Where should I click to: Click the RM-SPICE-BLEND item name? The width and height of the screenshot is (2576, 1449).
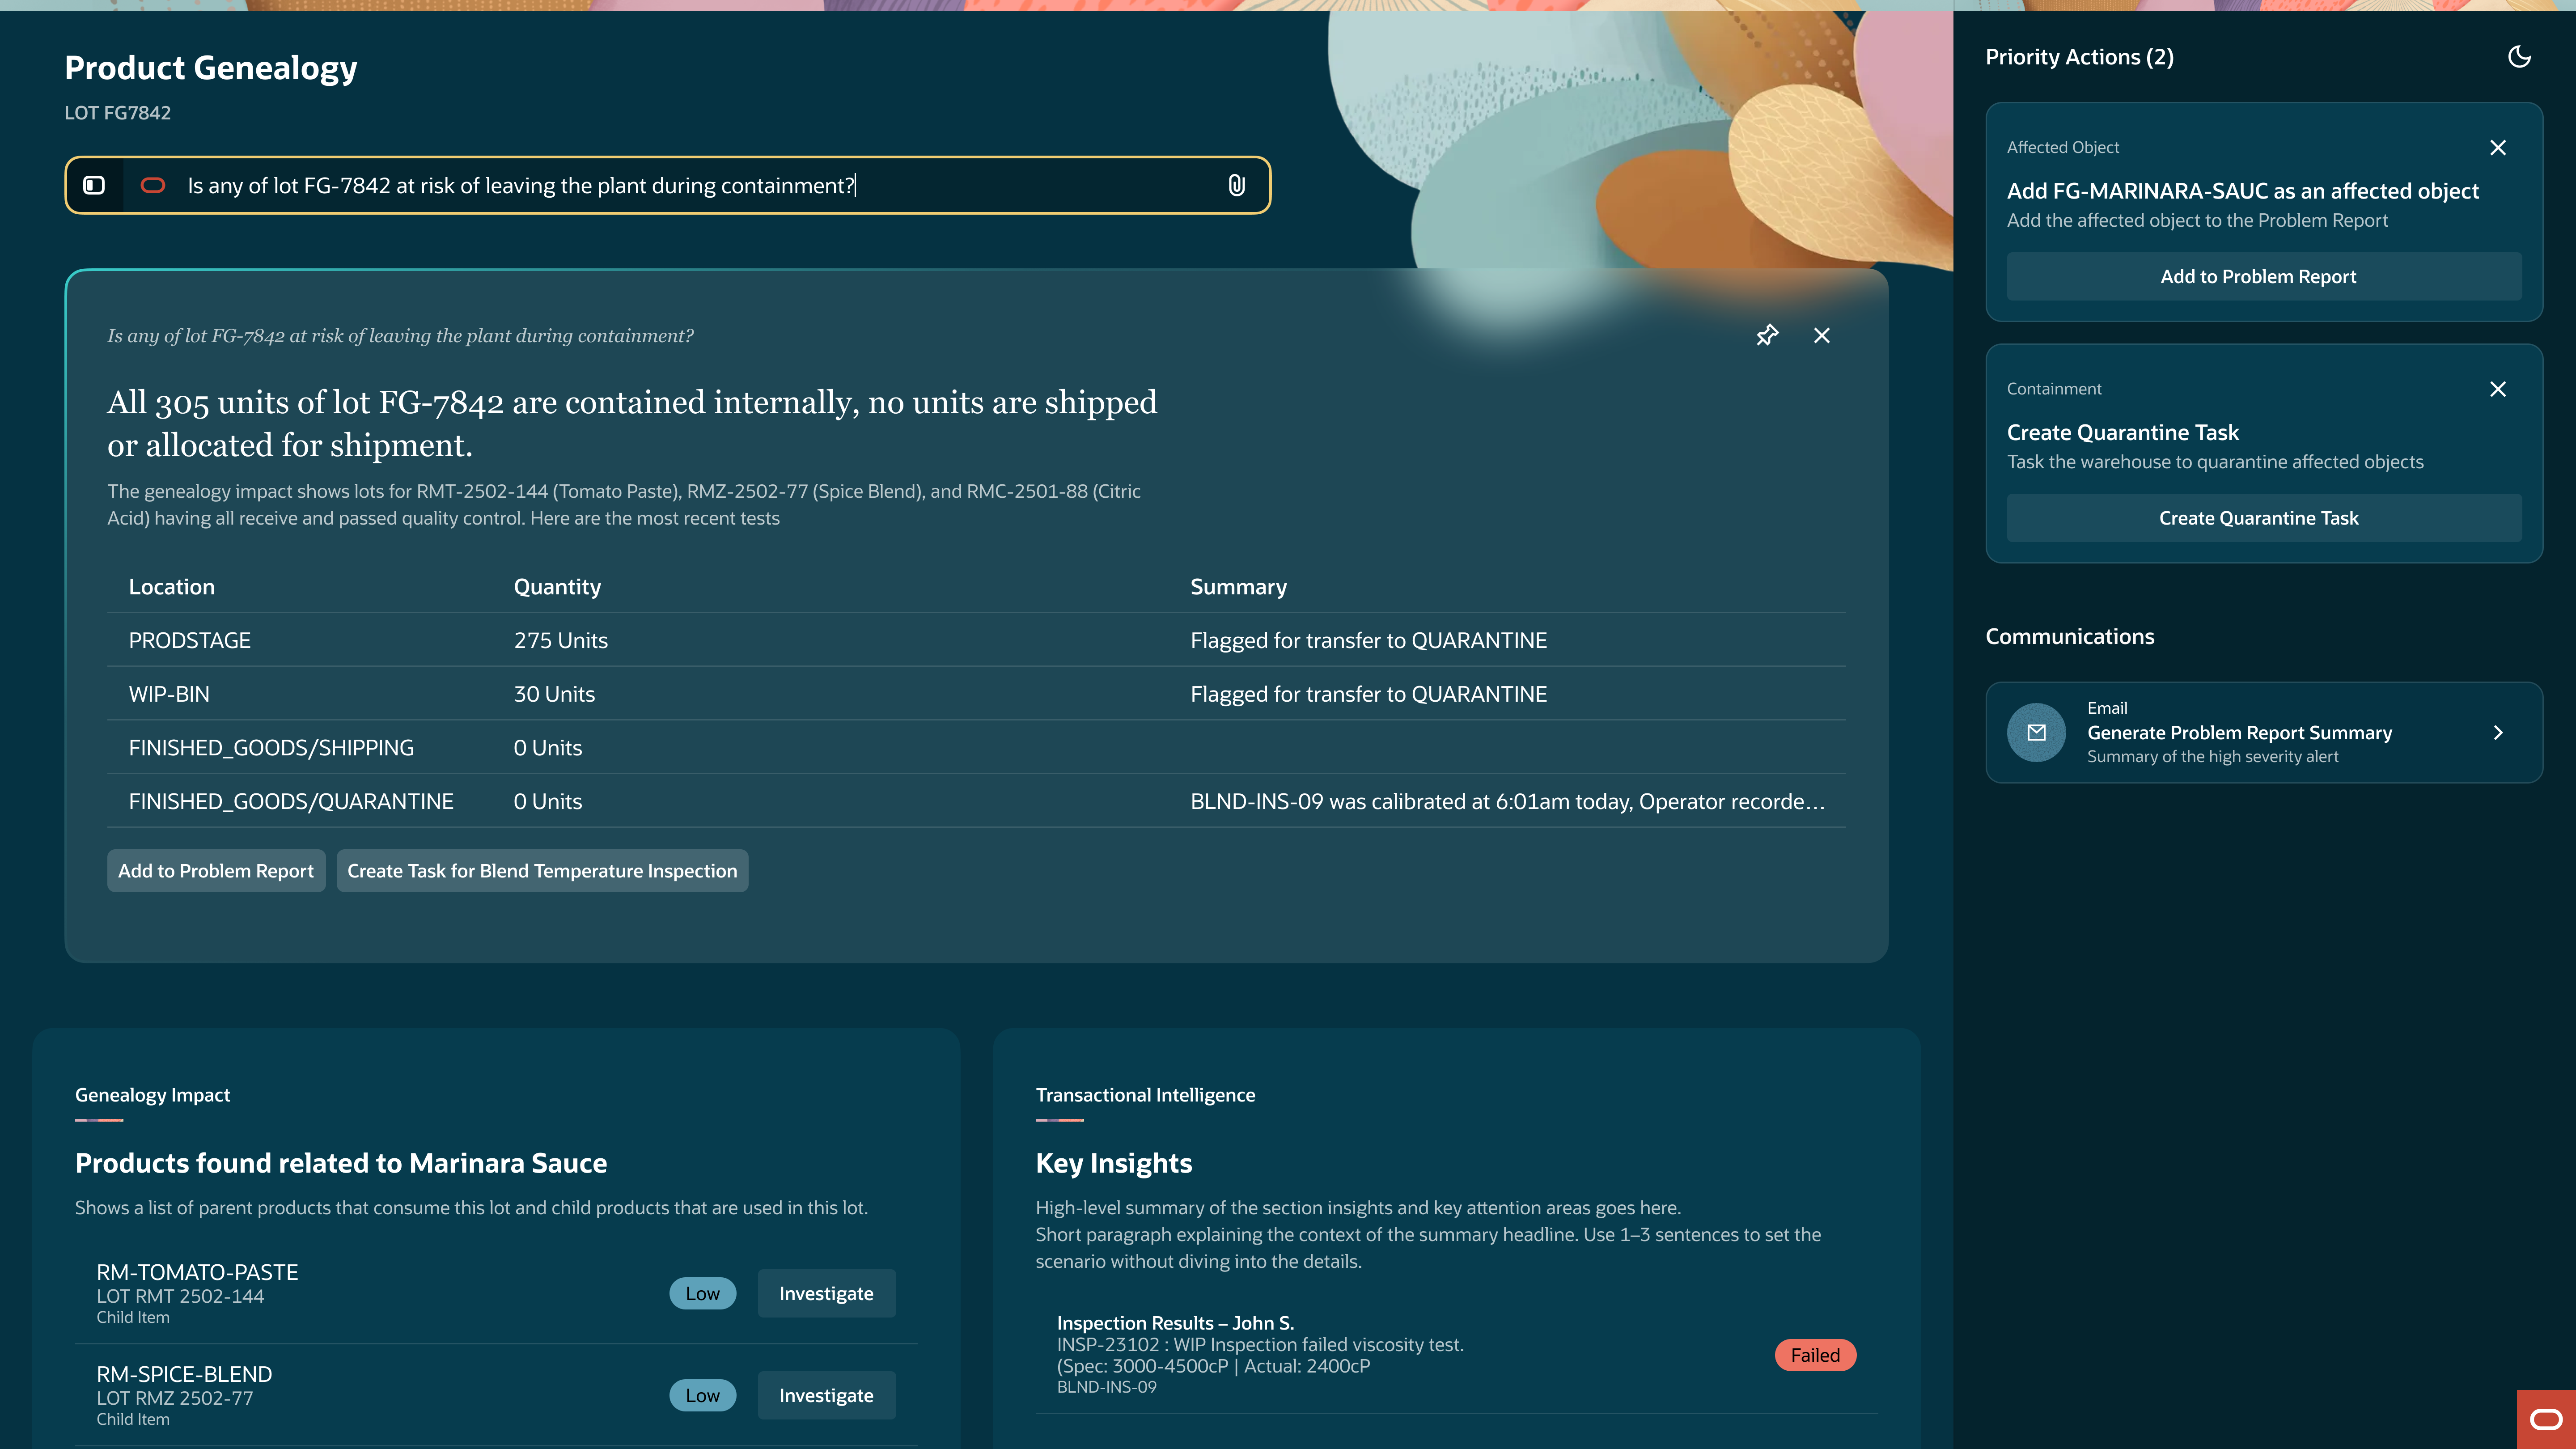pos(184,1374)
